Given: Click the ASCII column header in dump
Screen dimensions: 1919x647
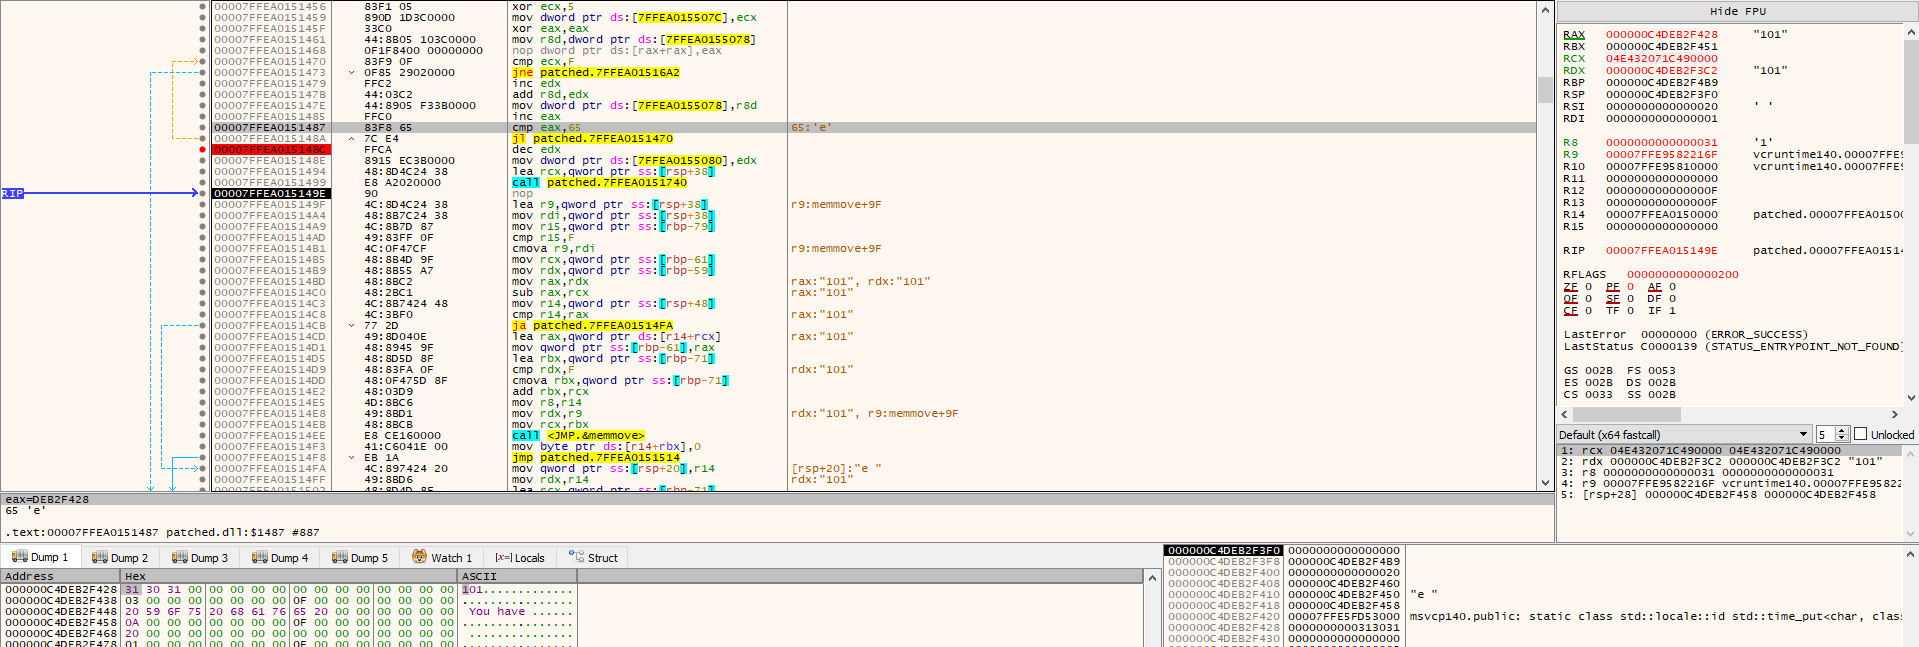Looking at the screenshot, I should click(517, 576).
